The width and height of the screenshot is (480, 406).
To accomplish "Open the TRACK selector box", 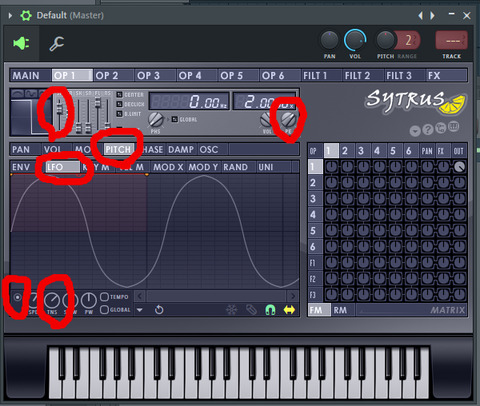I will (451, 41).
